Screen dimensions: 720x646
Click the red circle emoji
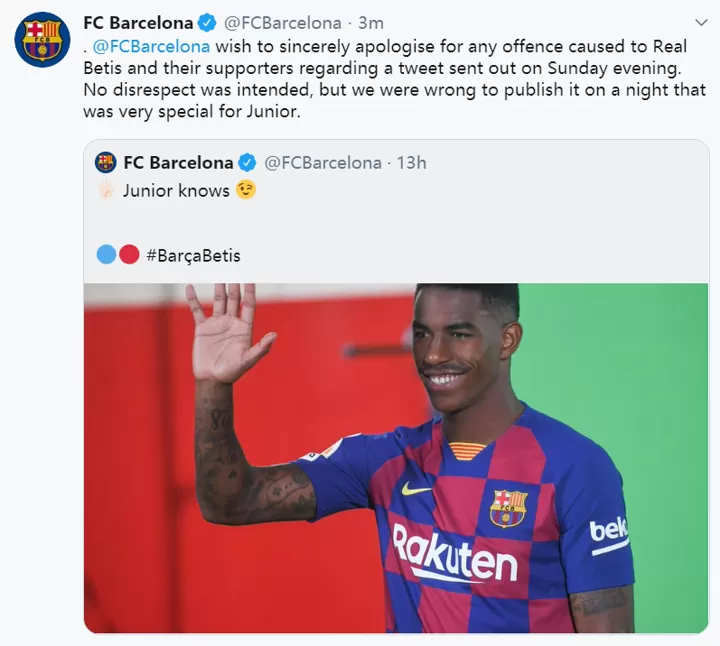[129, 255]
